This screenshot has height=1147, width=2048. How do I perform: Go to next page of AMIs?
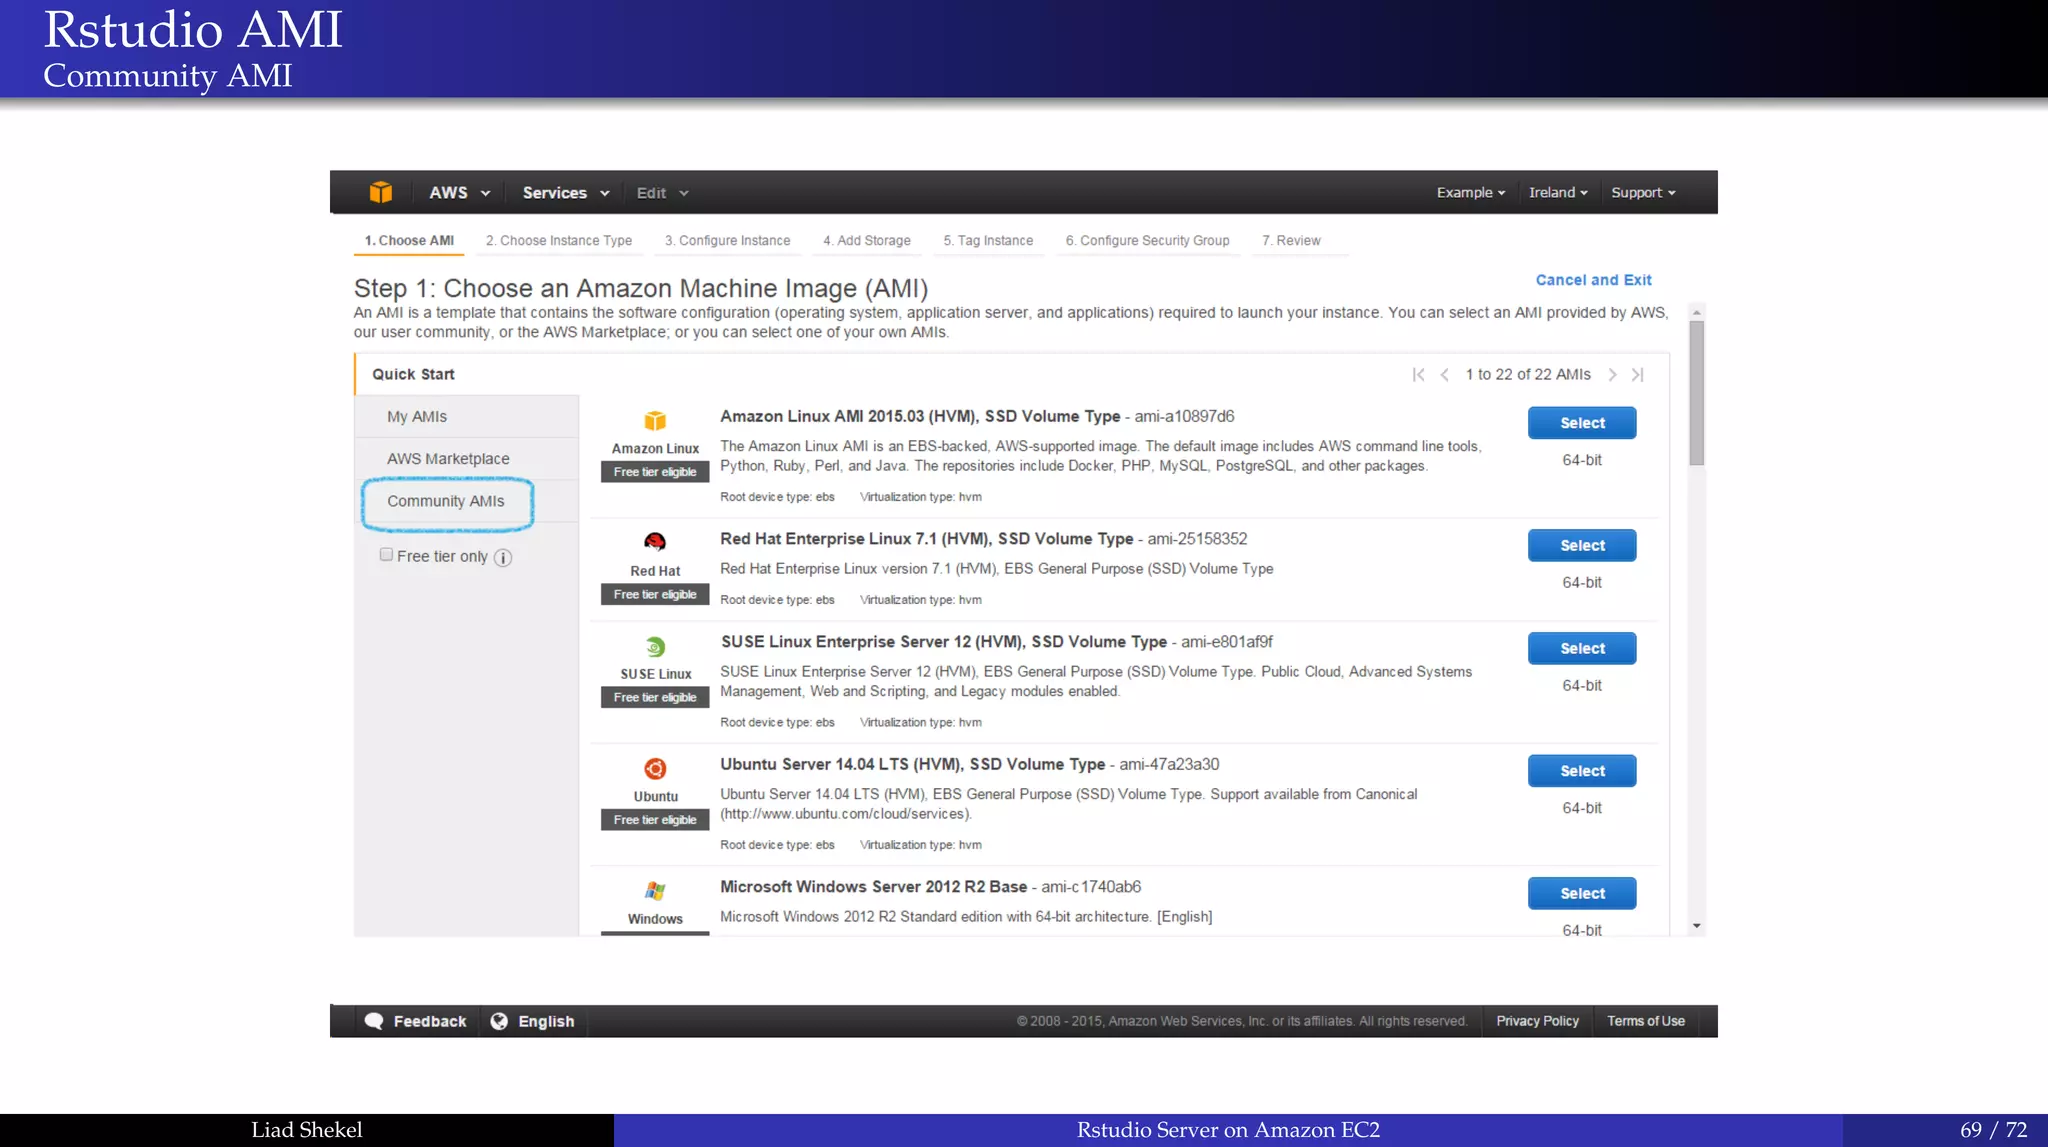(1612, 375)
